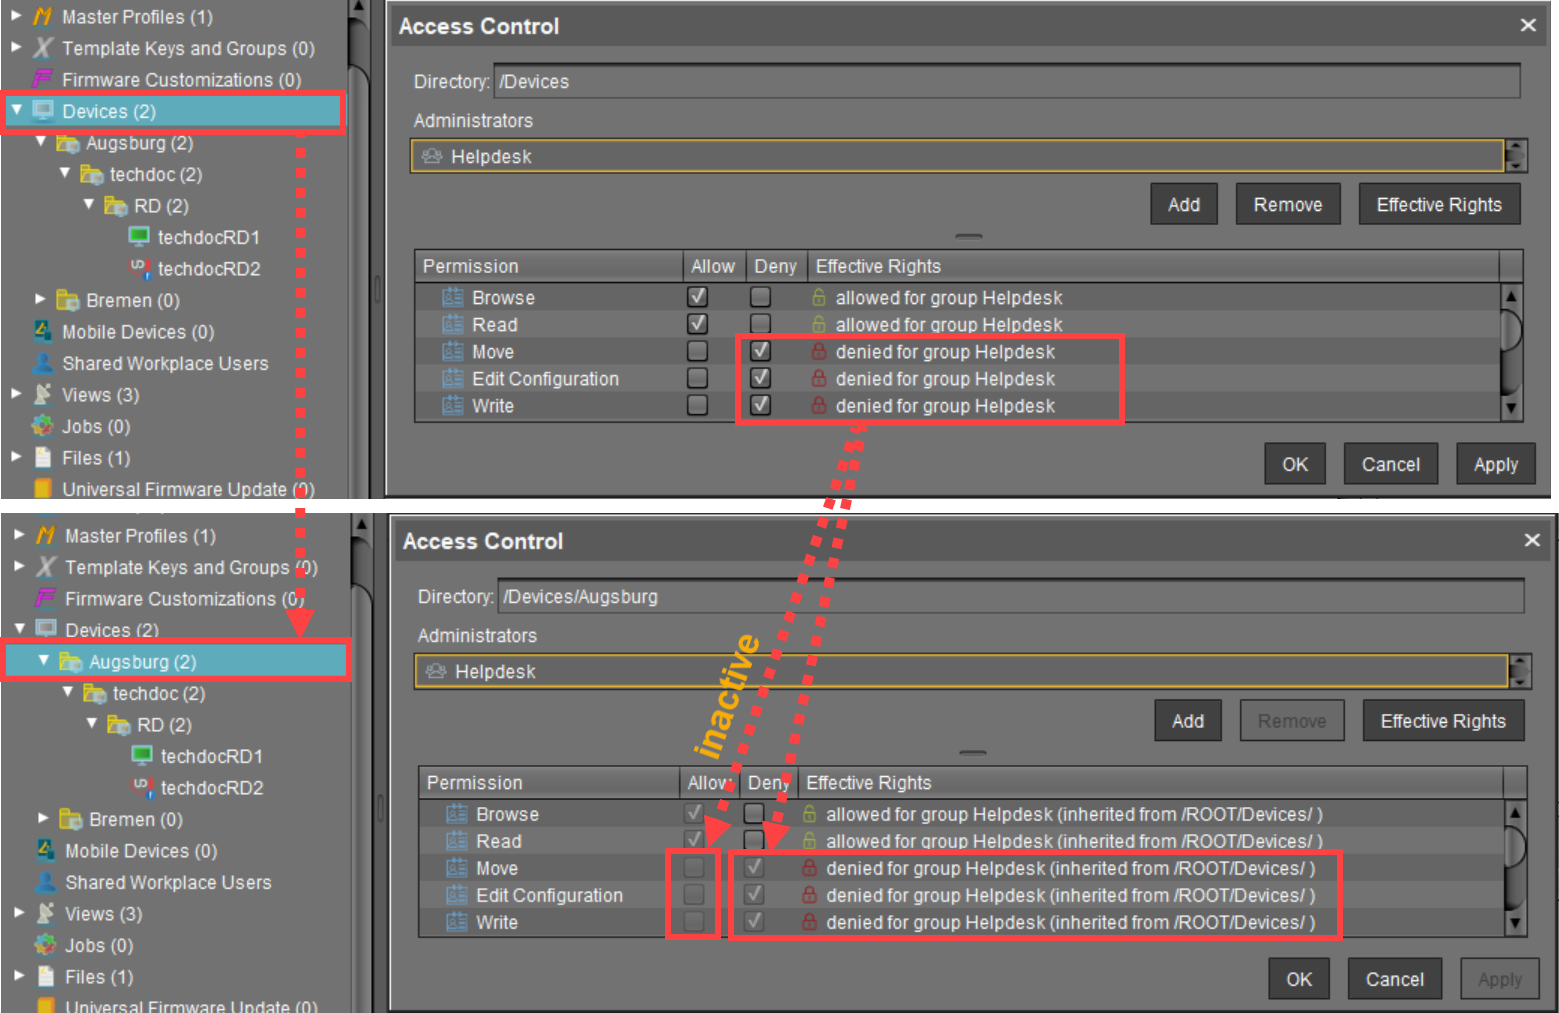Click the Mobile Devices icon in the top tree

tap(43, 331)
